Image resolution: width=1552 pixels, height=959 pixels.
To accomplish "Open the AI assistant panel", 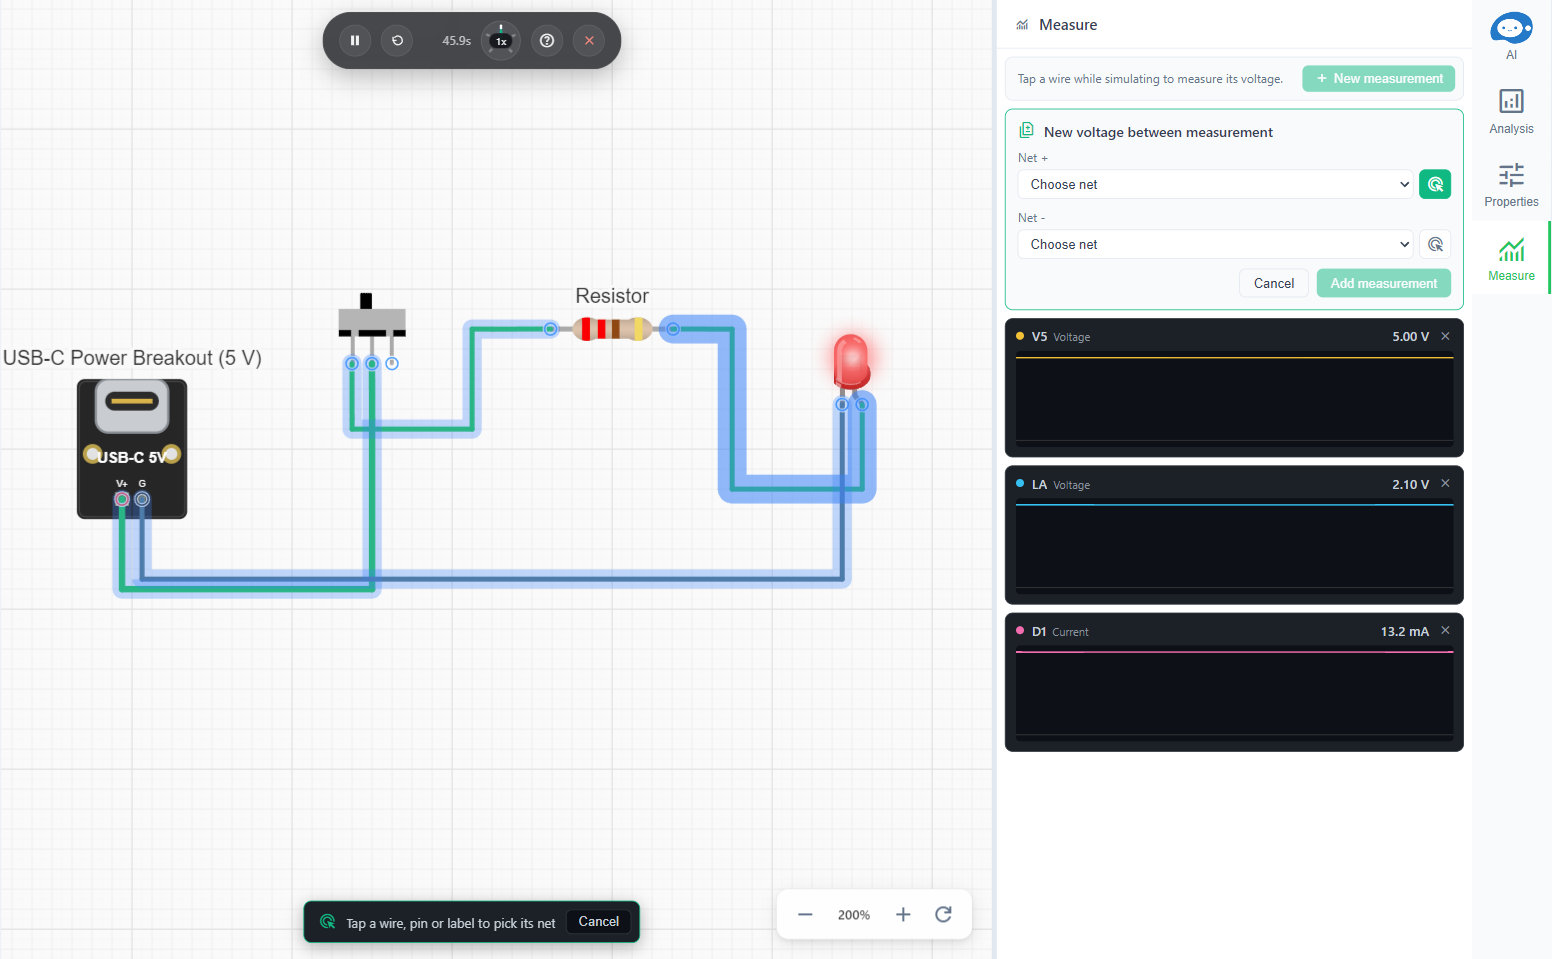I will (x=1511, y=36).
